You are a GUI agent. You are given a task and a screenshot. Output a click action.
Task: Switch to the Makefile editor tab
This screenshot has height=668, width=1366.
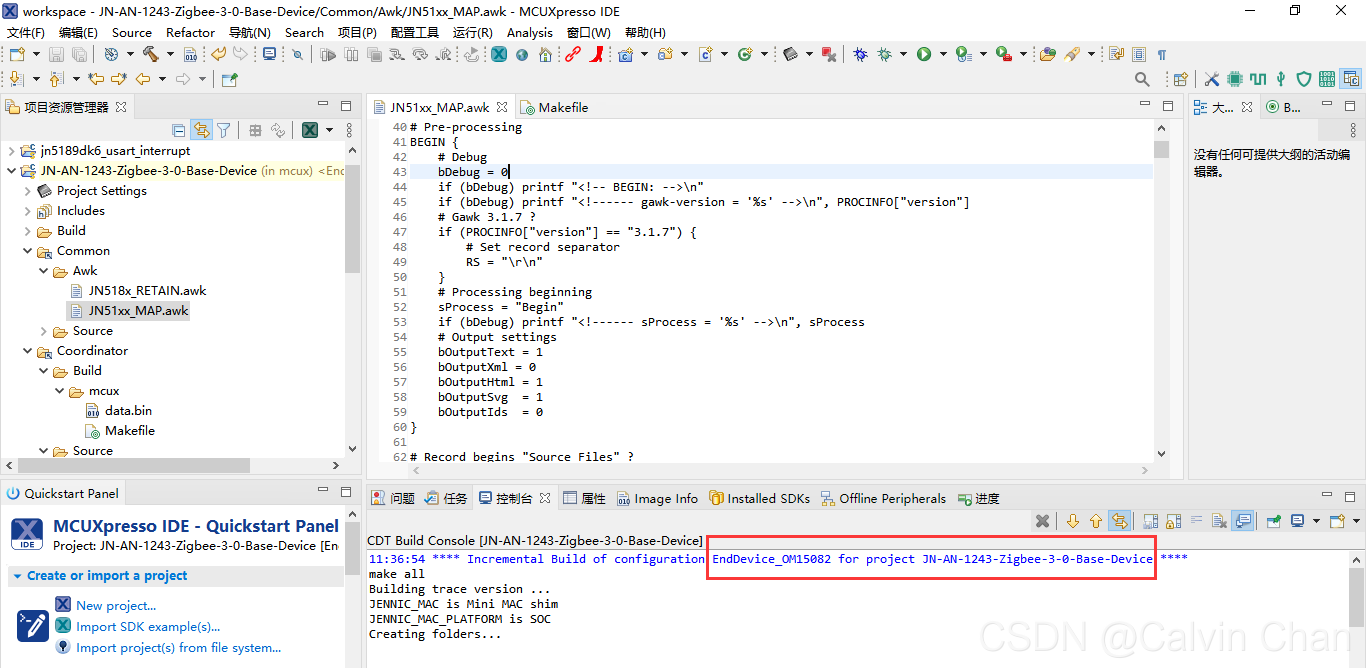point(554,107)
